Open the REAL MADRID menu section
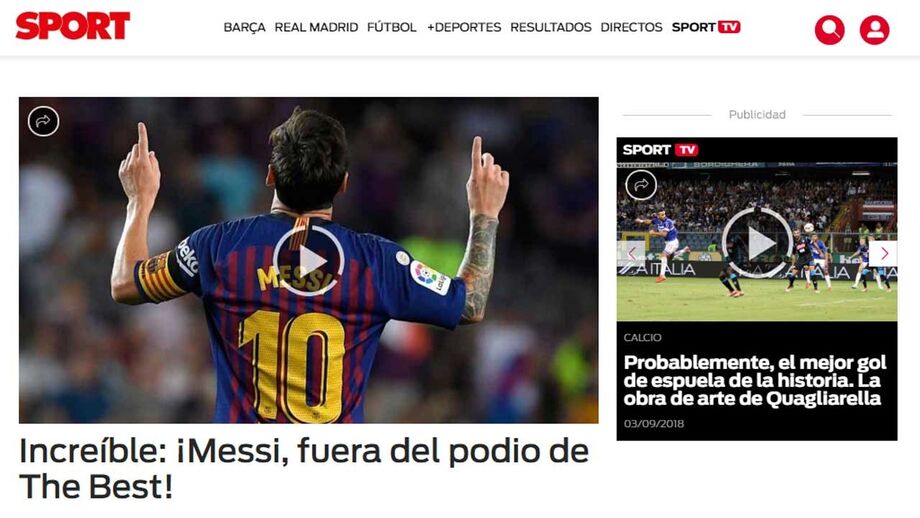920x518 pixels. 316,28
